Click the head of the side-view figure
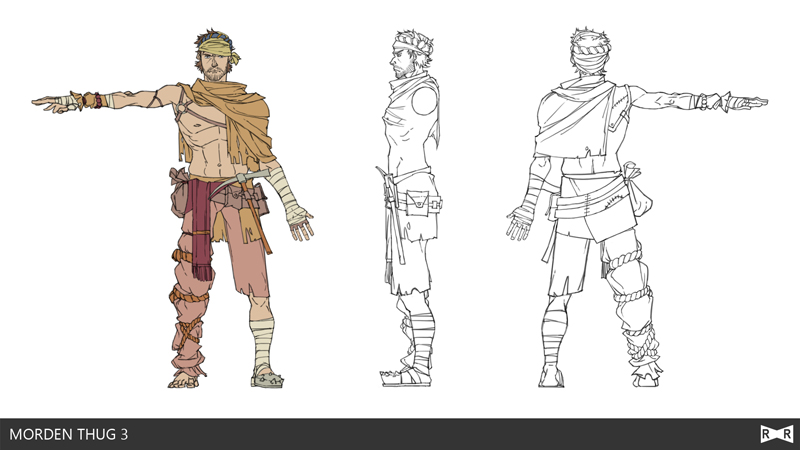This screenshot has height=450, width=800. tap(410, 53)
